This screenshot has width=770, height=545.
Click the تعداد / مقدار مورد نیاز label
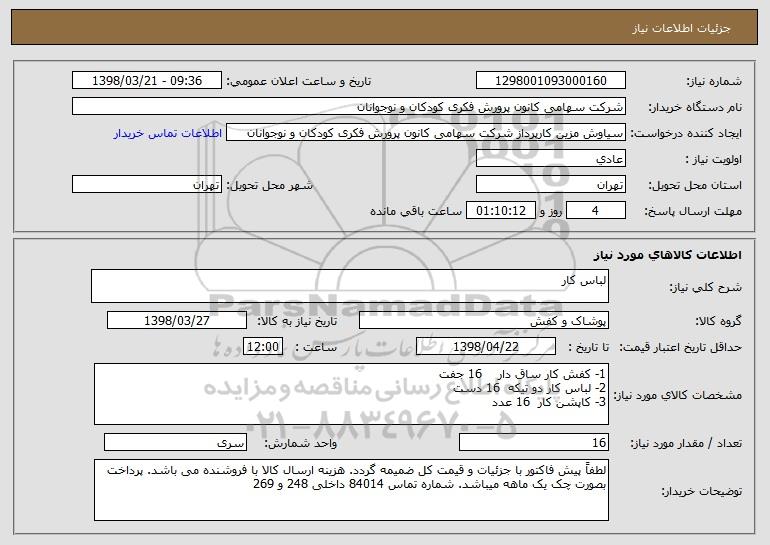(x=686, y=443)
